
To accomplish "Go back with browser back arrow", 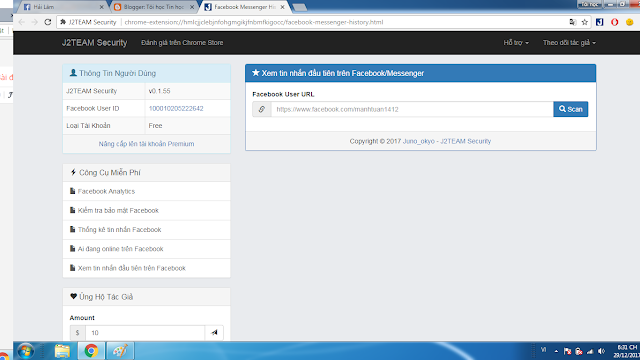I will point(22,22).
